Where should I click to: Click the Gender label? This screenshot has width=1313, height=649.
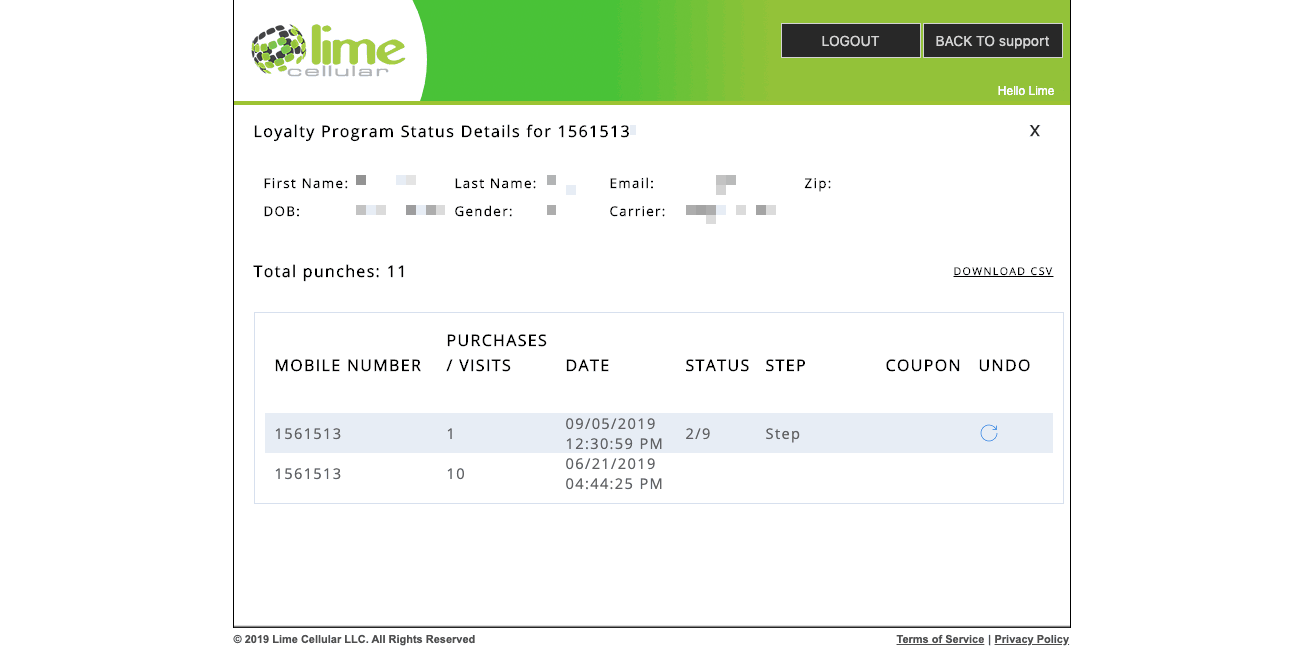point(483,211)
